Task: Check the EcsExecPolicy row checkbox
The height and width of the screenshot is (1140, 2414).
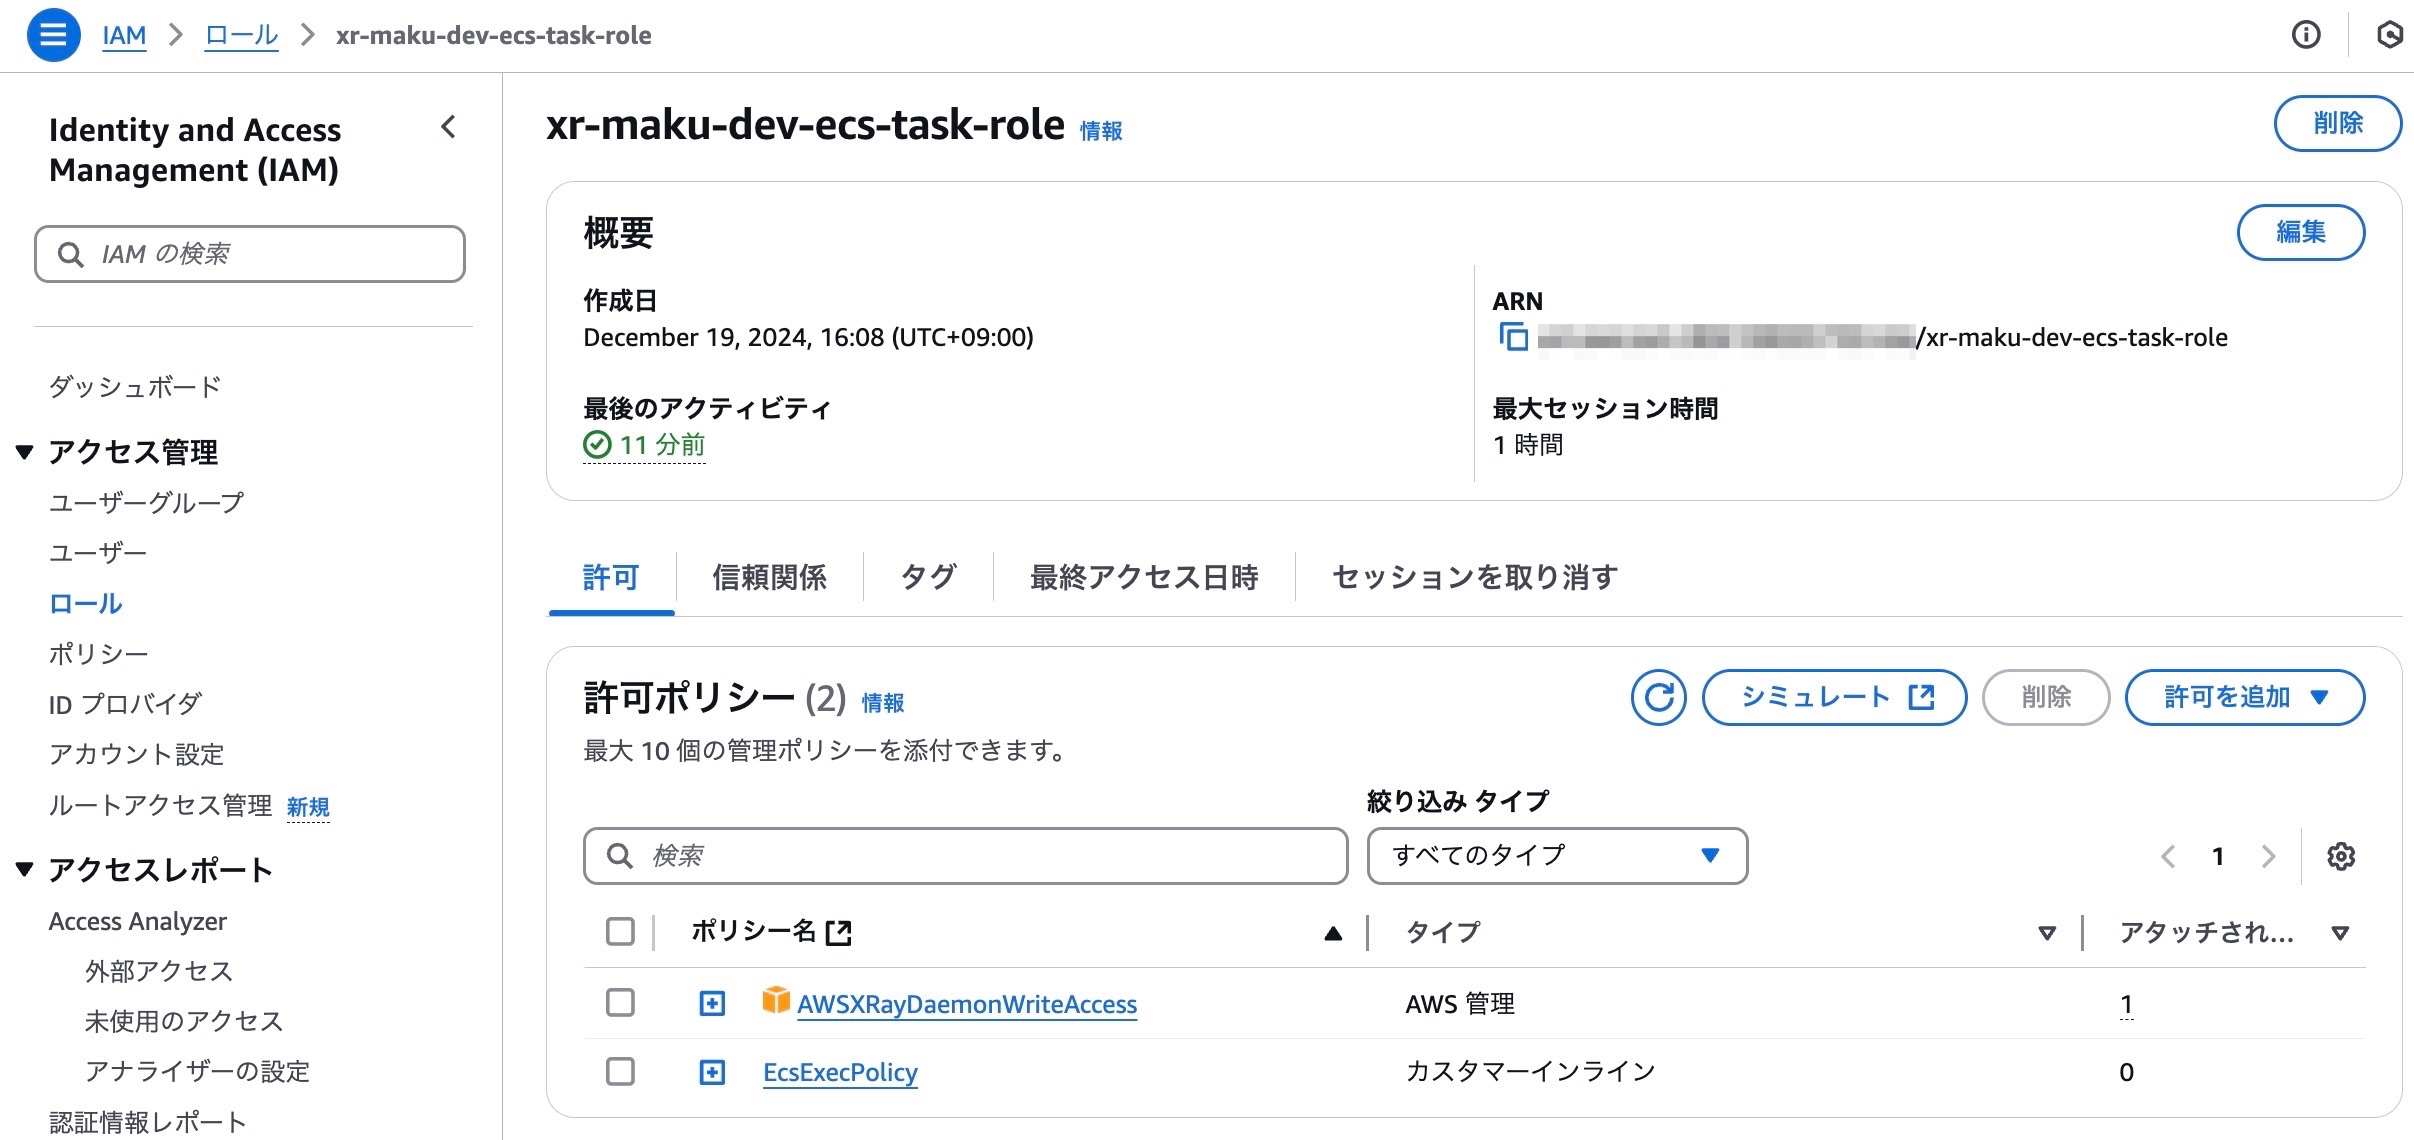Action: 620,1072
